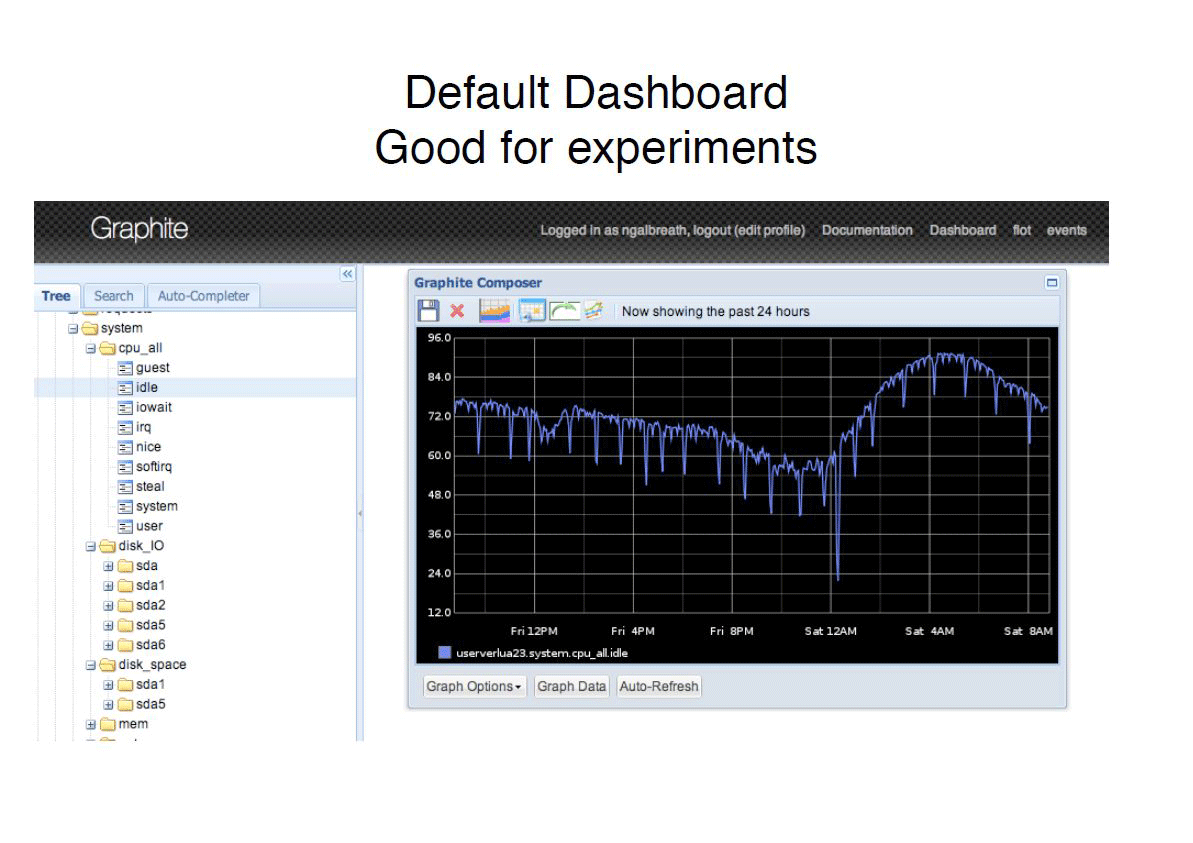Expand the sda5 node under disk_IO
This screenshot has width=1193, height=843.
[x=108, y=625]
